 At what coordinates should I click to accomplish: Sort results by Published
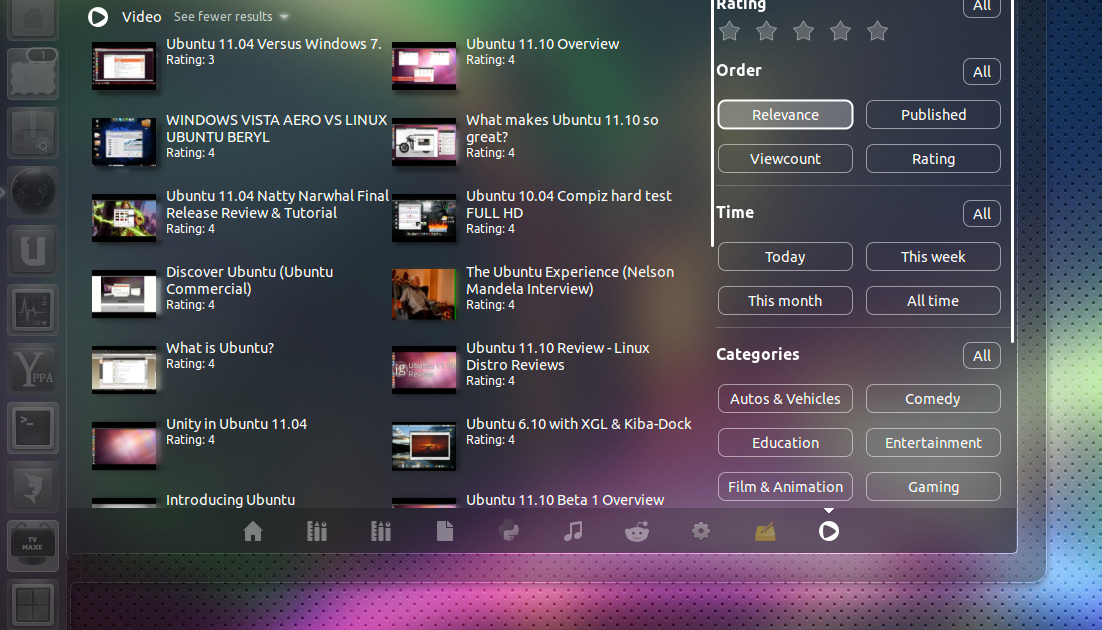tap(933, 114)
